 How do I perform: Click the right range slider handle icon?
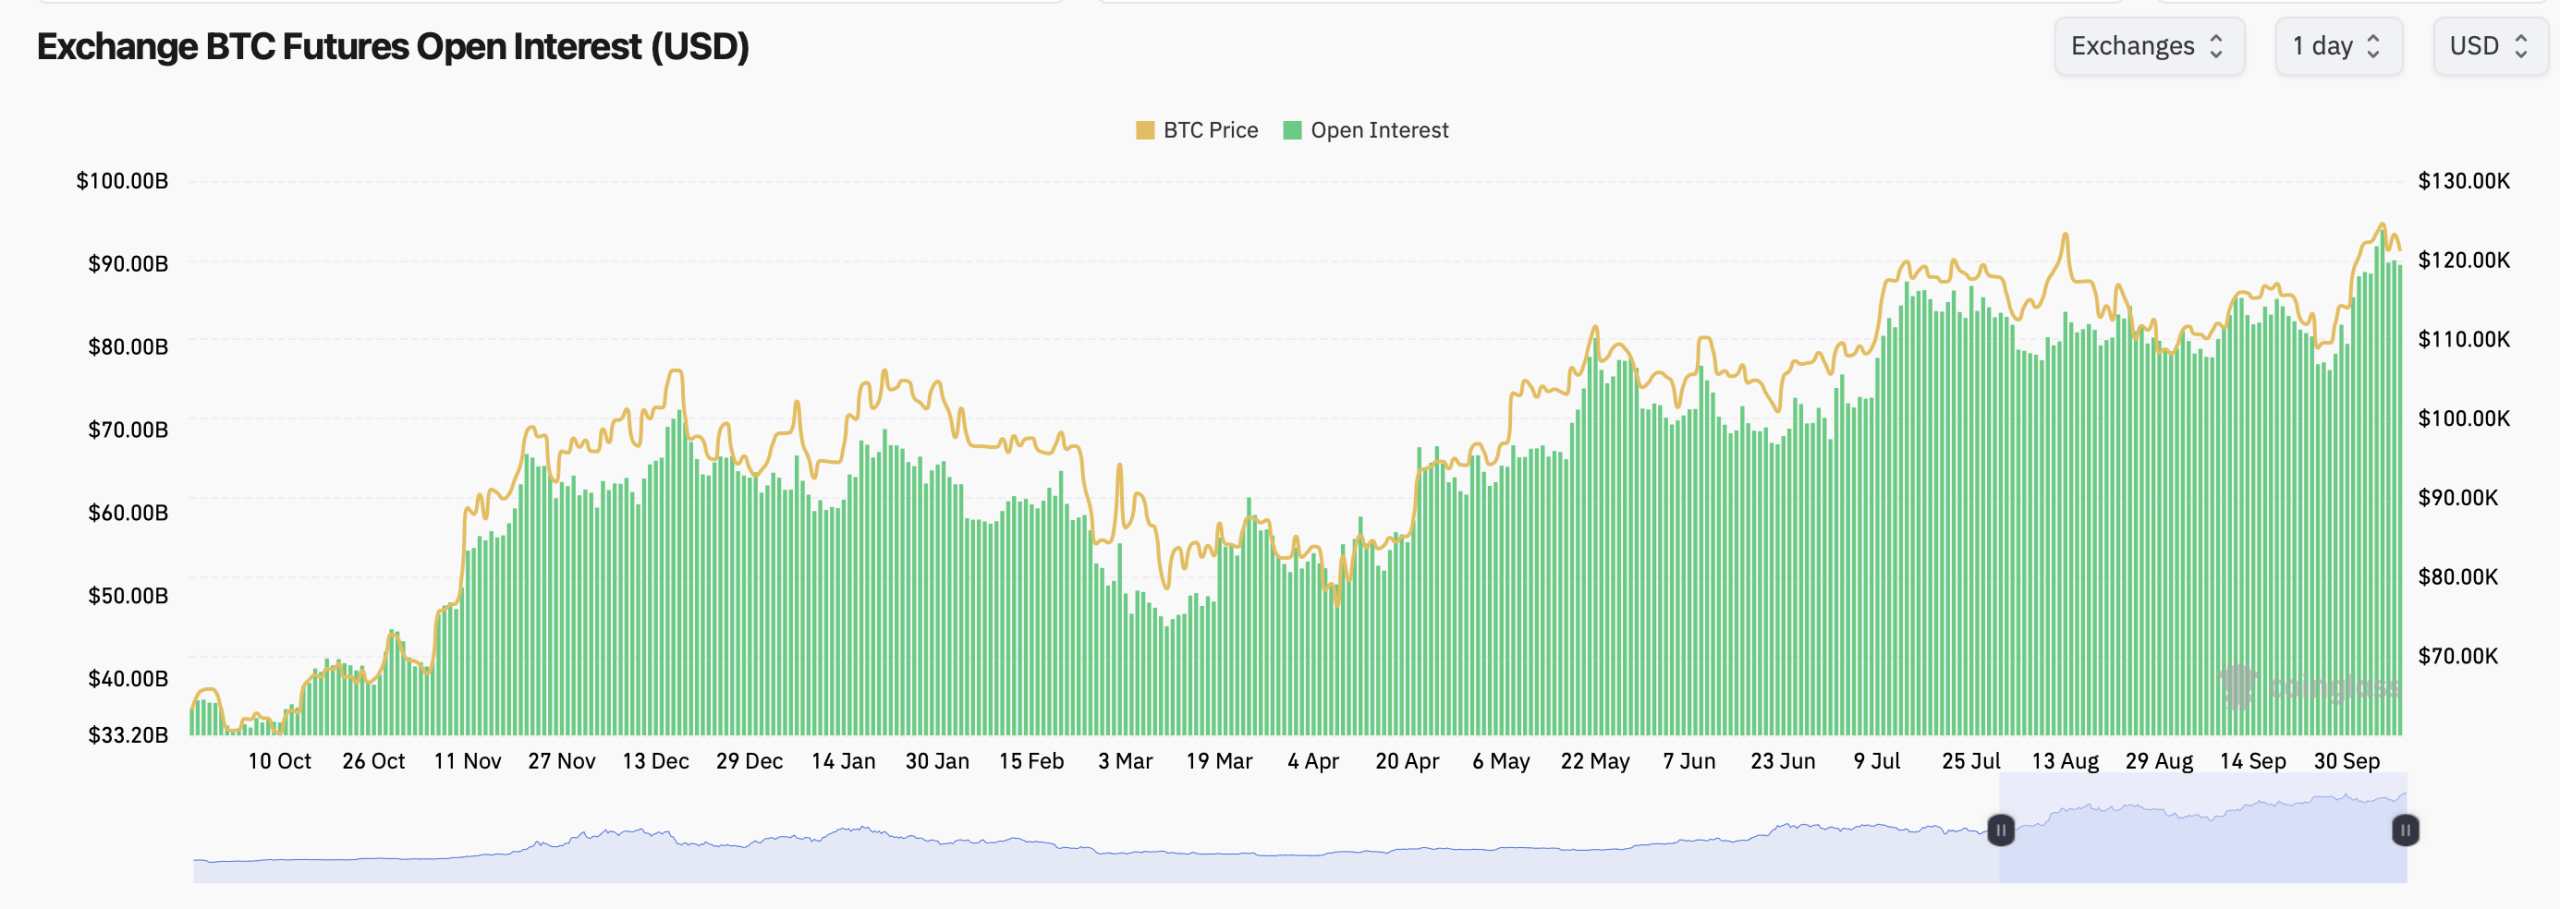pyautogui.click(x=2405, y=830)
